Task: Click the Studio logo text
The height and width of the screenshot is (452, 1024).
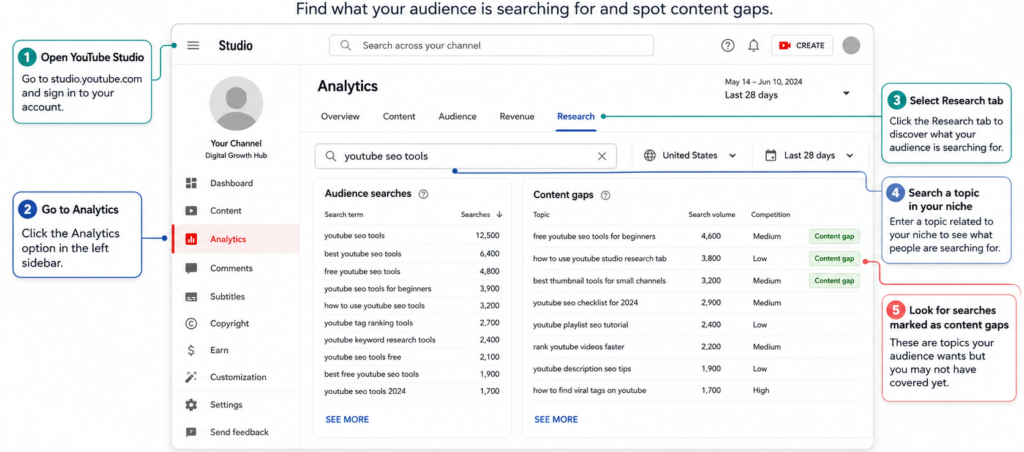Action: (x=236, y=46)
